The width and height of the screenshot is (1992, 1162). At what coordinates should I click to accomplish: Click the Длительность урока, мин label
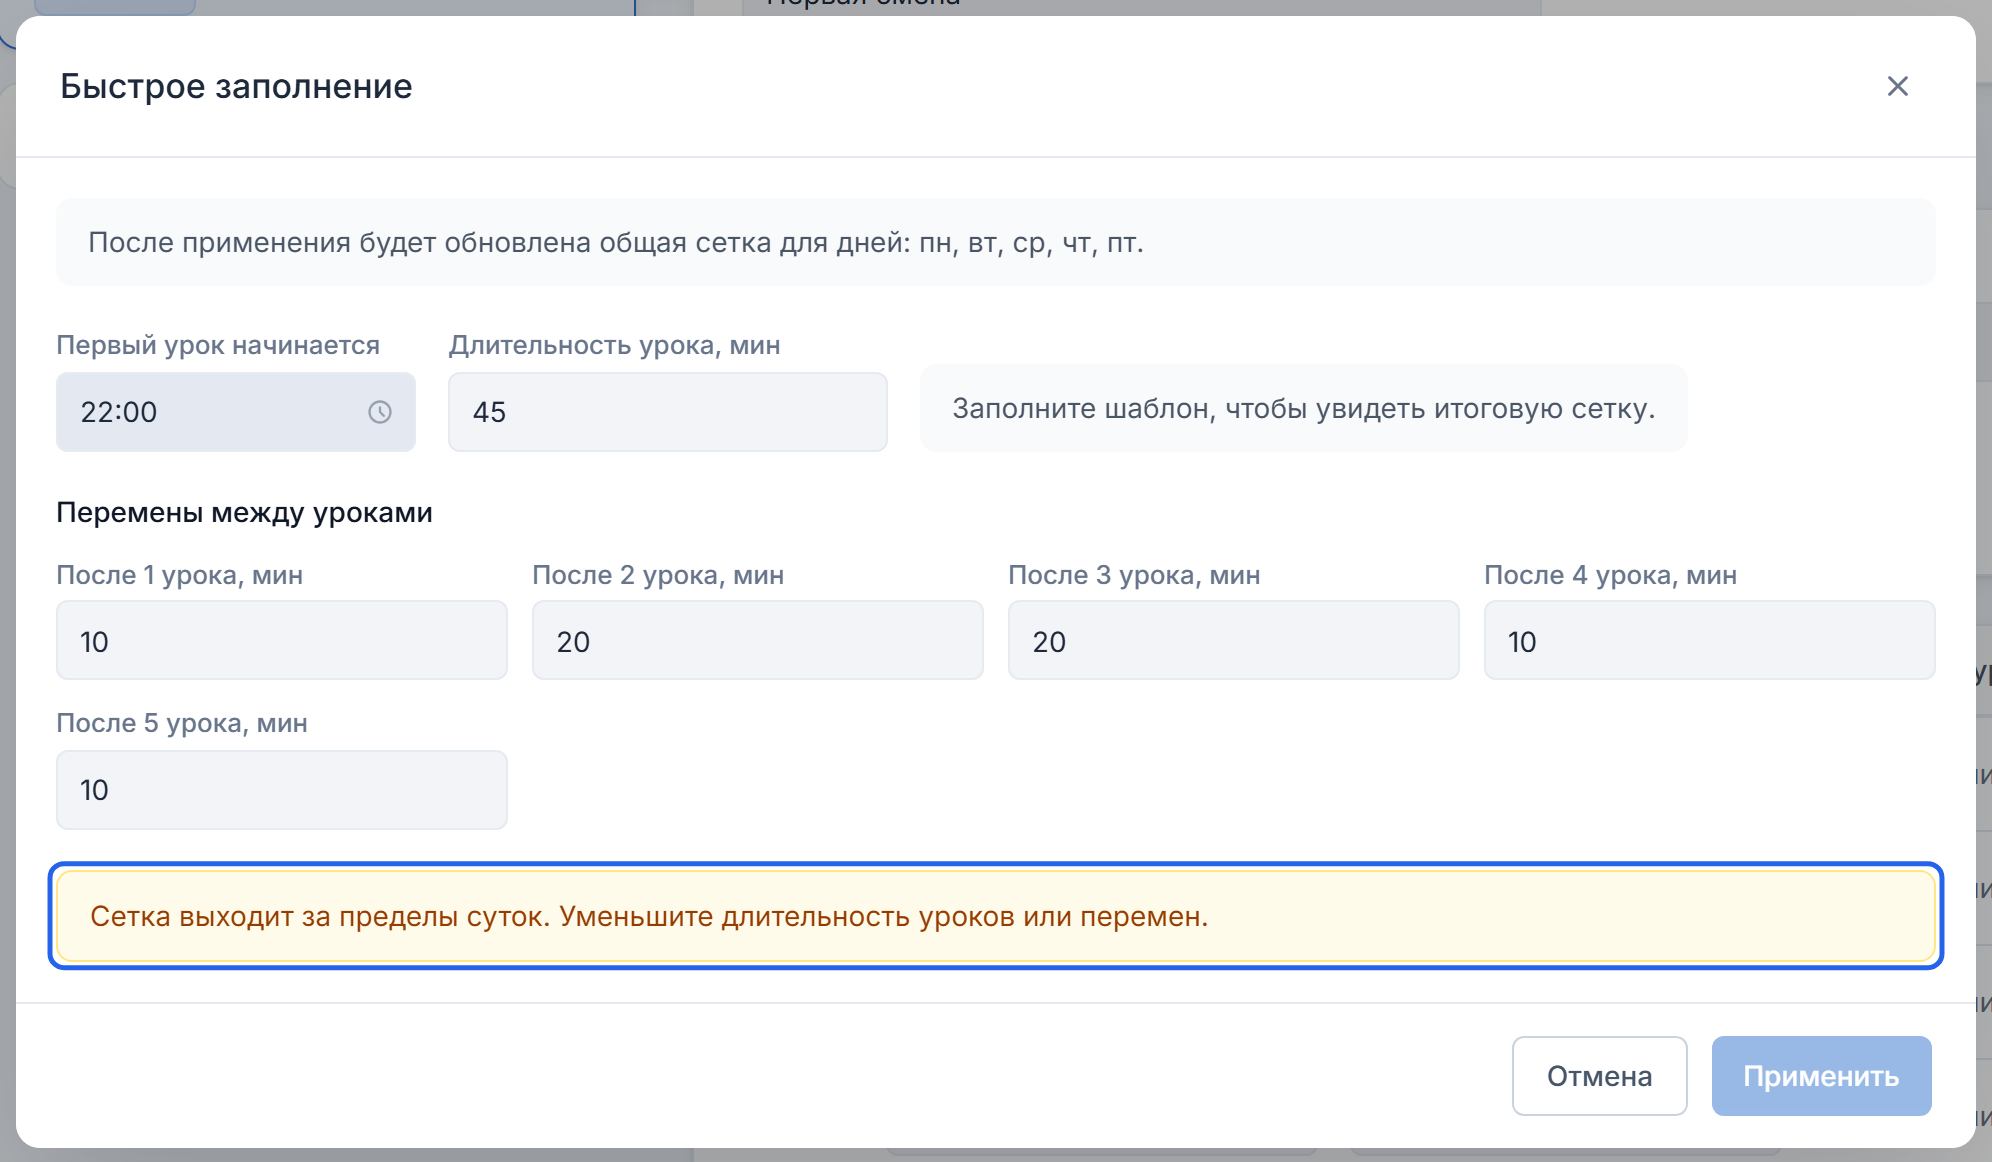[x=615, y=345]
